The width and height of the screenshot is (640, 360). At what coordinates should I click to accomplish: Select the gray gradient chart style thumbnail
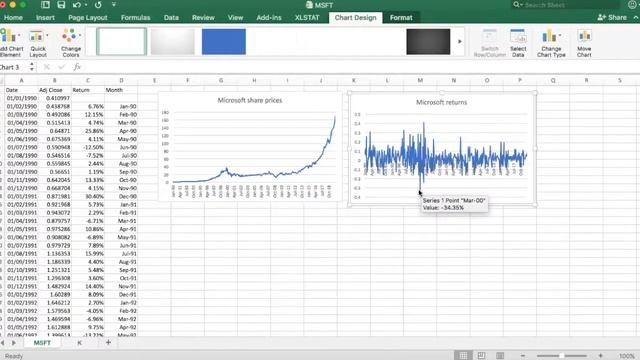[173, 41]
